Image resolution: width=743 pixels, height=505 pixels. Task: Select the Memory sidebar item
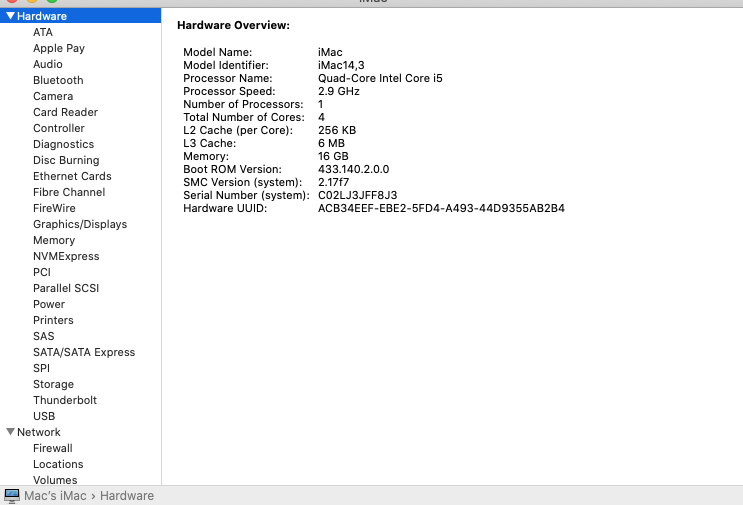coord(54,240)
